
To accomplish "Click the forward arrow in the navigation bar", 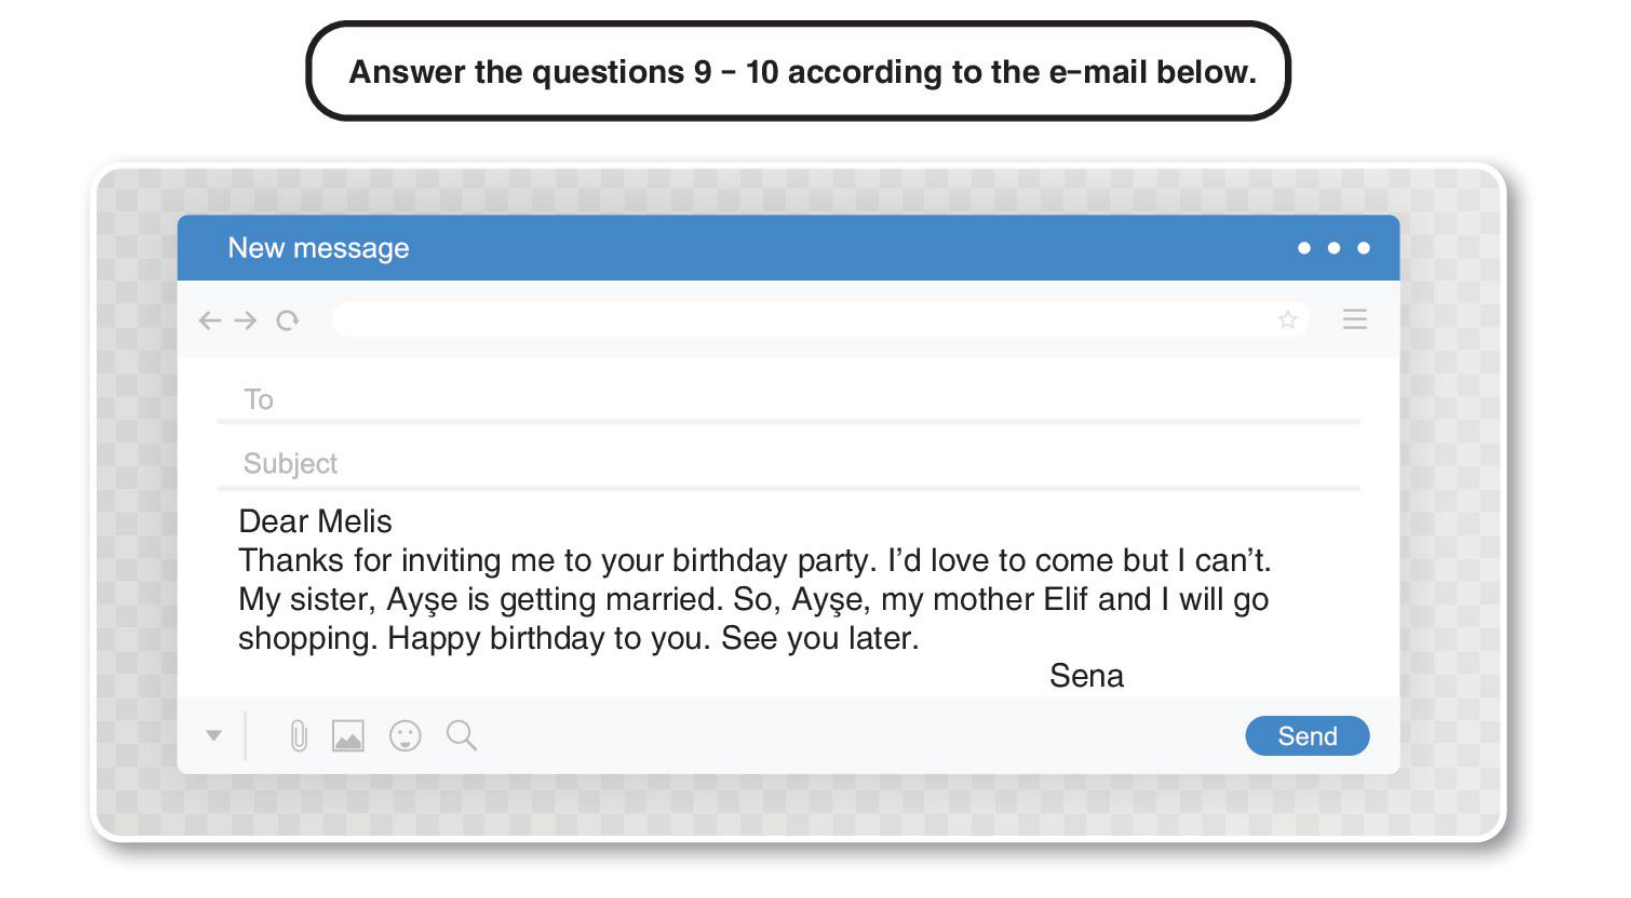I will 246,321.
